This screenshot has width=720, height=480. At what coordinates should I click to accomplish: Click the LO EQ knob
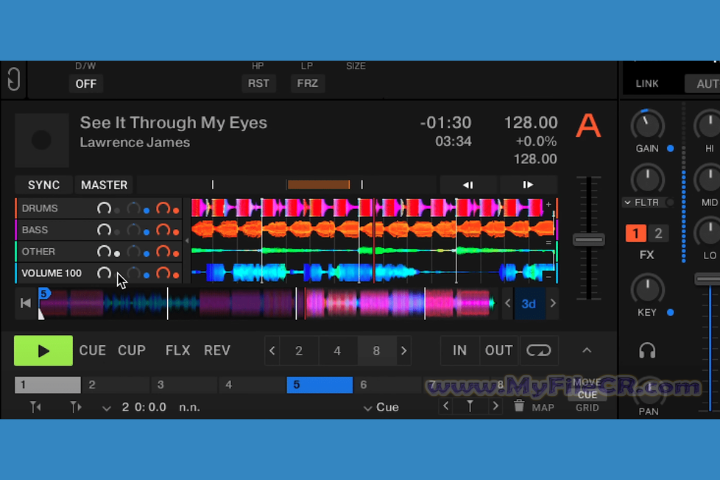click(x=709, y=232)
